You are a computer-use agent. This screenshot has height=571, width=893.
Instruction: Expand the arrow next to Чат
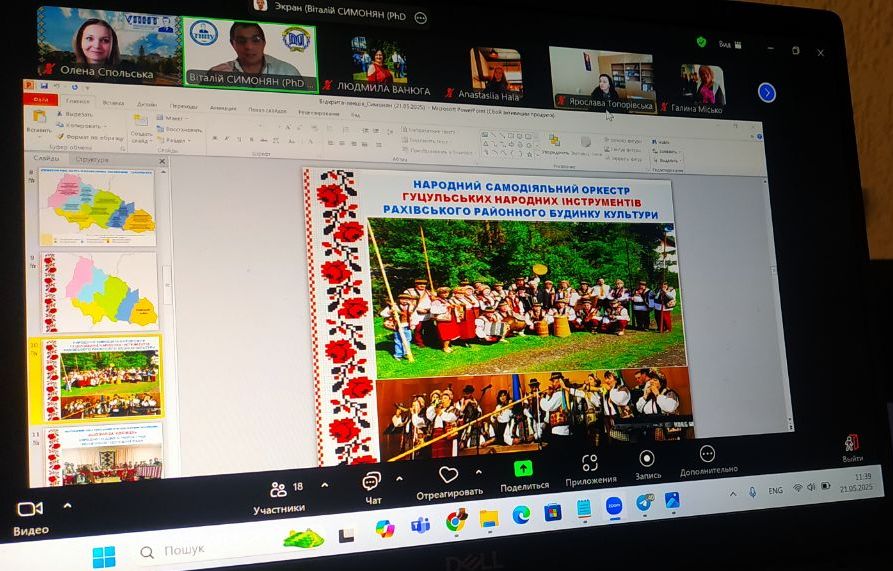pyautogui.click(x=399, y=479)
